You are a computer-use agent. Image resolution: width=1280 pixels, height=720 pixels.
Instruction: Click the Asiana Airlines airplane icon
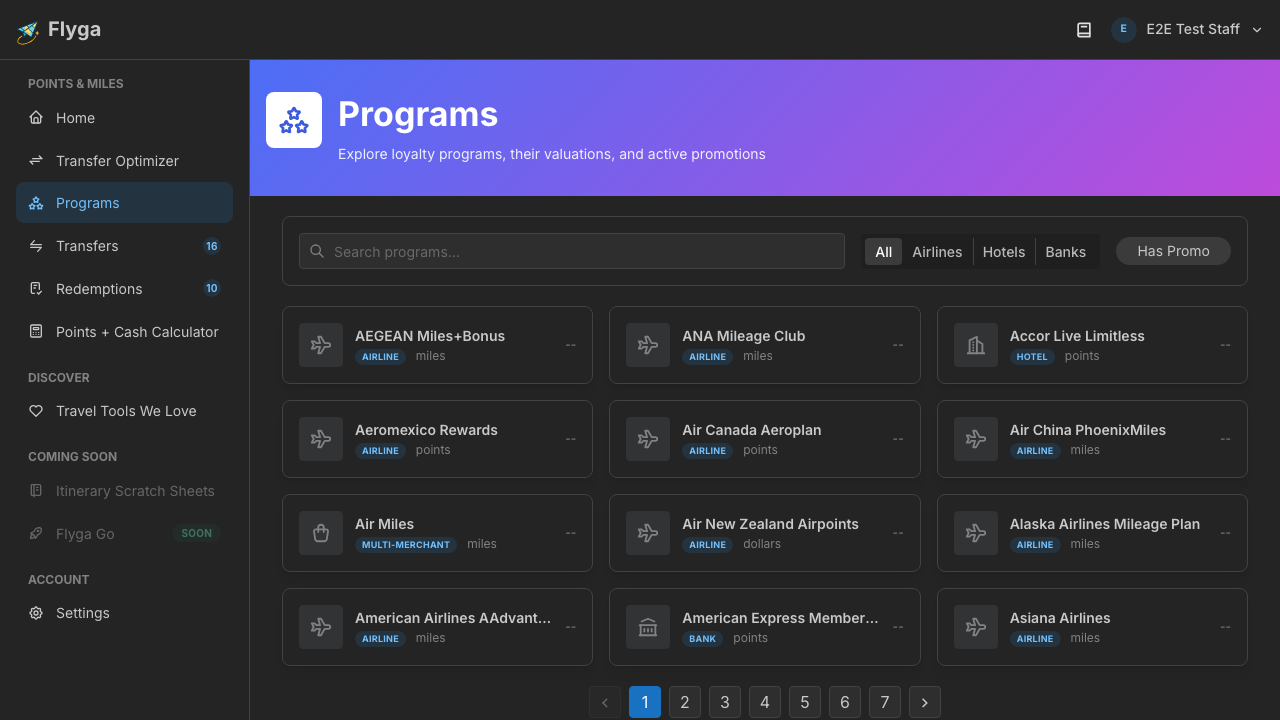(x=976, y=627)
